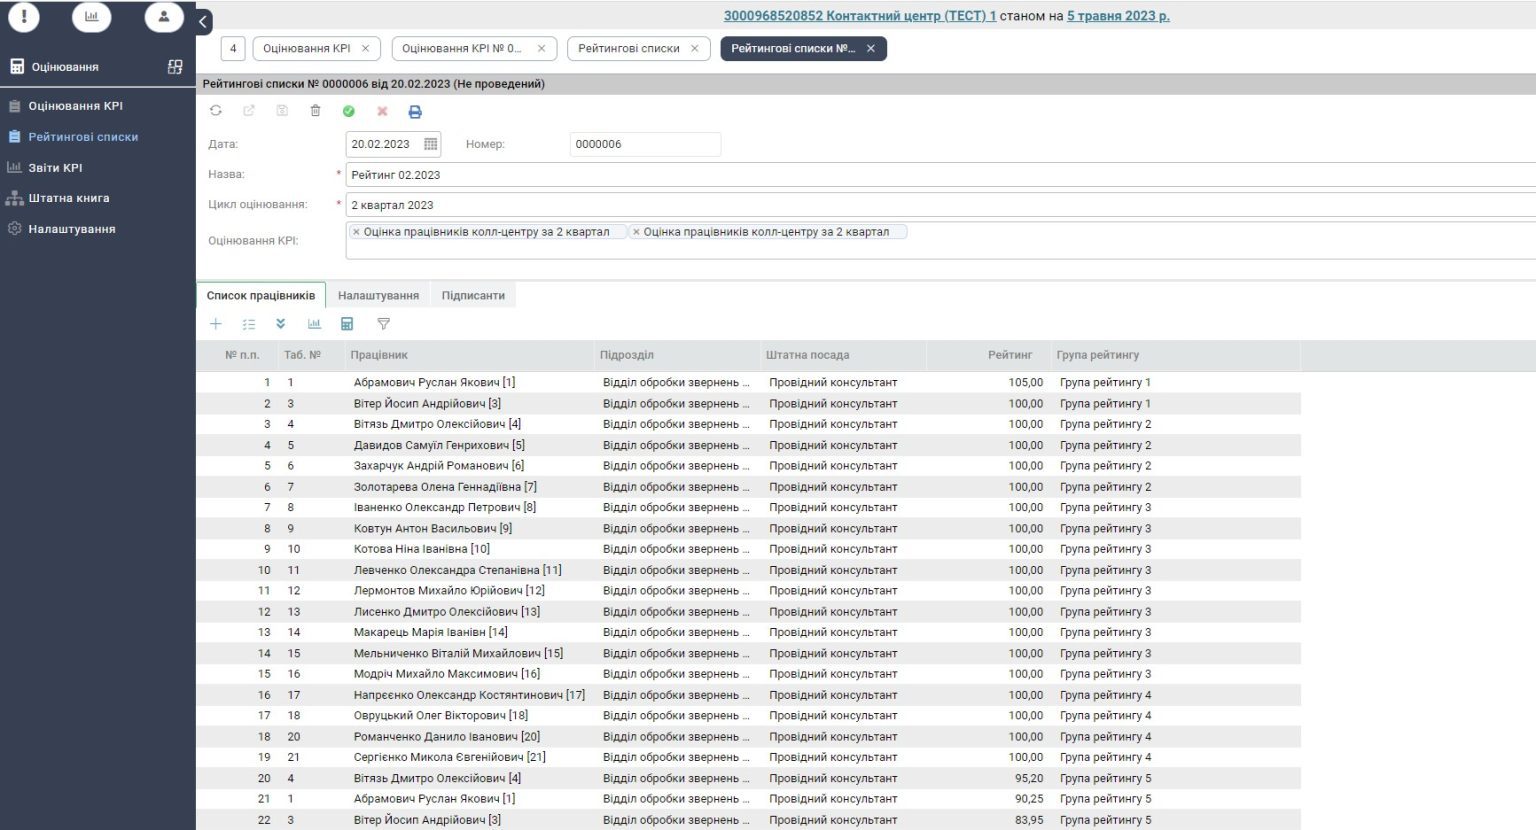Click the blue print icon
The image size is (1536, 830).
pyautogui.click(x=415, y=112)
